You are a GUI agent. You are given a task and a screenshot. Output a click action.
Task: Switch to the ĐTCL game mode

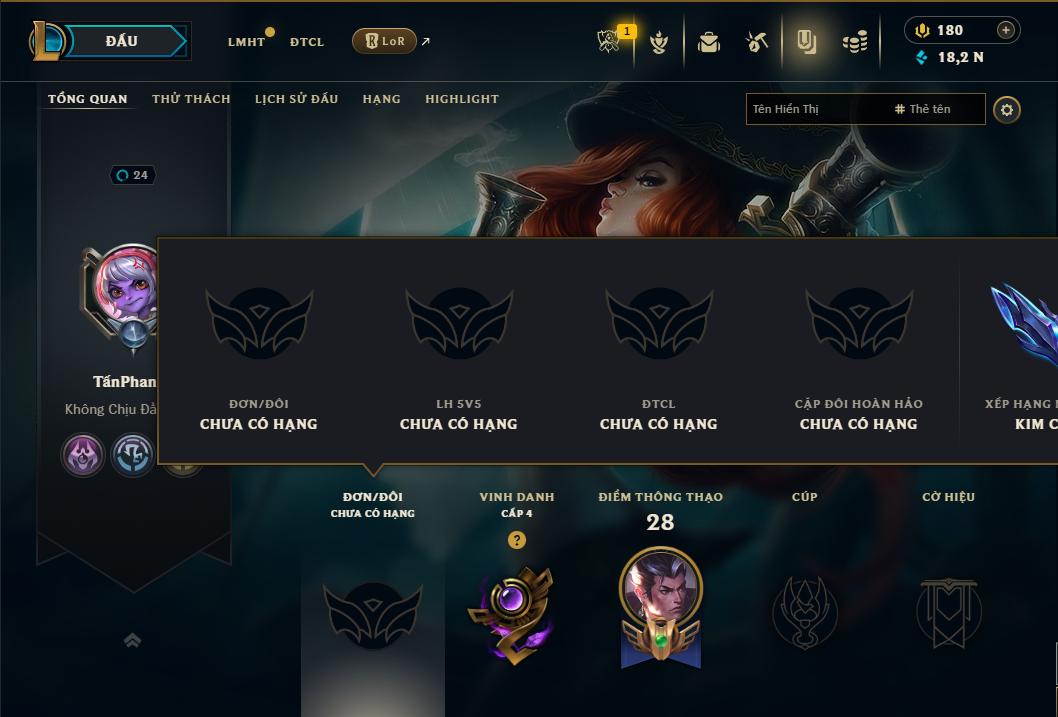(307, 42)
